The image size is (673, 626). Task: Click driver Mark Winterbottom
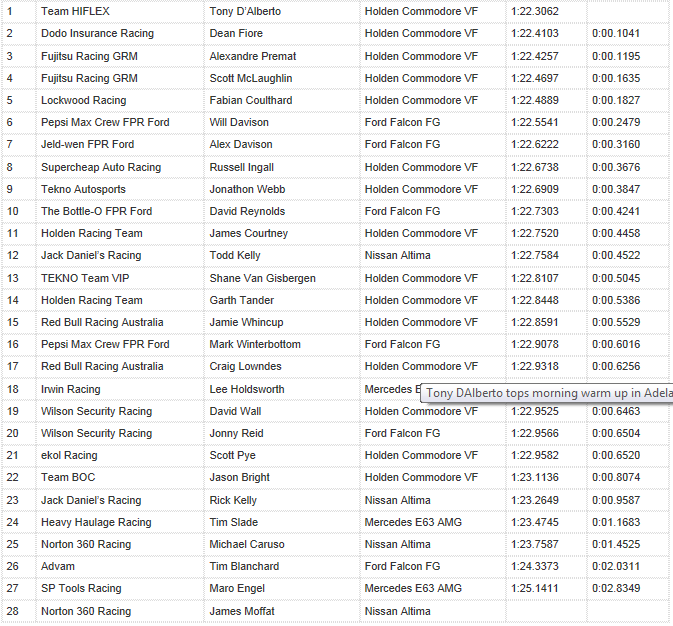[255, 344]
